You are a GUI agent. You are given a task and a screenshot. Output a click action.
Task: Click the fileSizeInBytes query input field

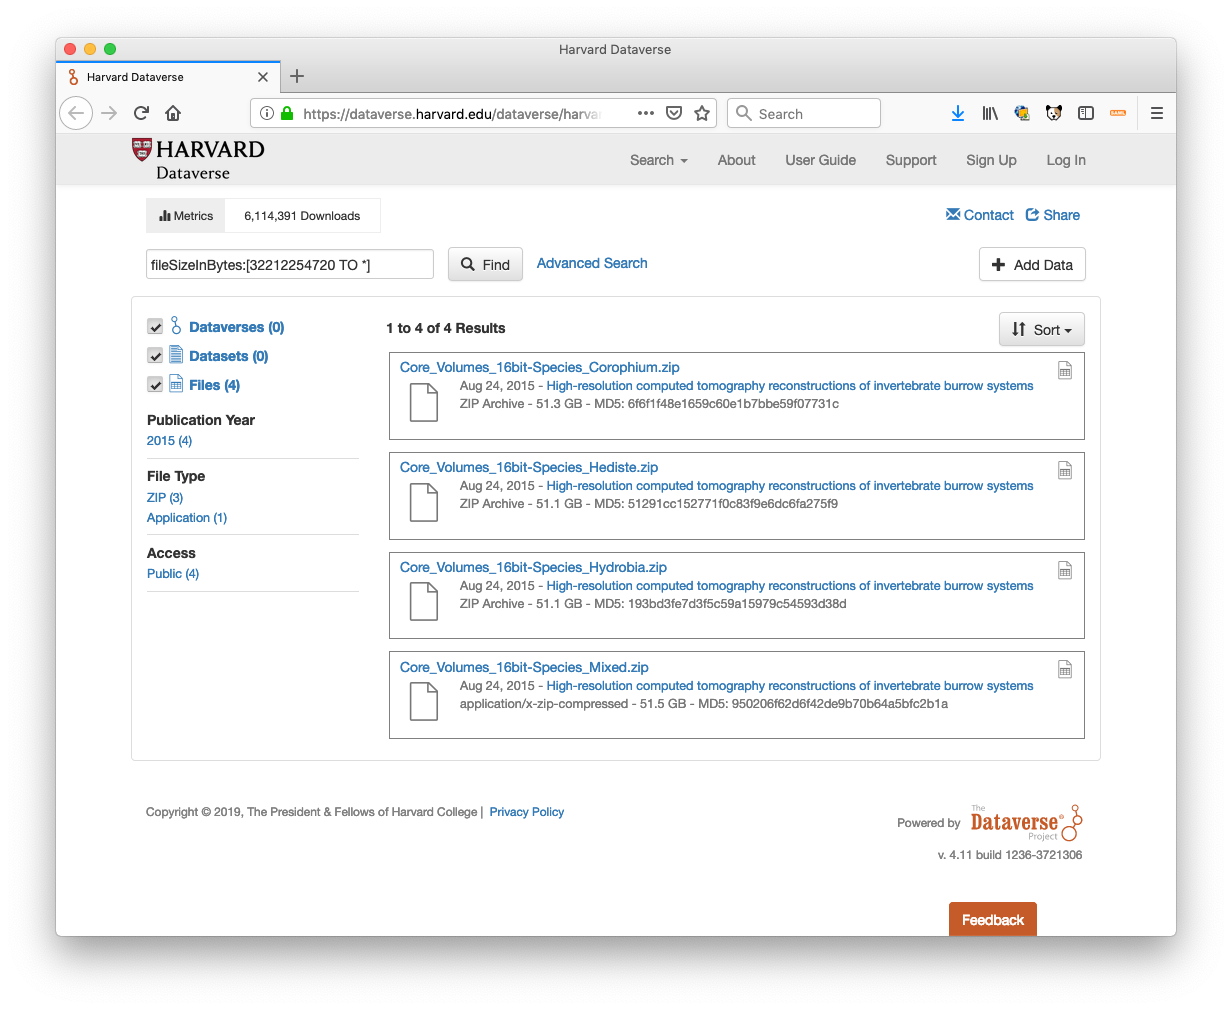pyautogui.click(x=290, y=264)
